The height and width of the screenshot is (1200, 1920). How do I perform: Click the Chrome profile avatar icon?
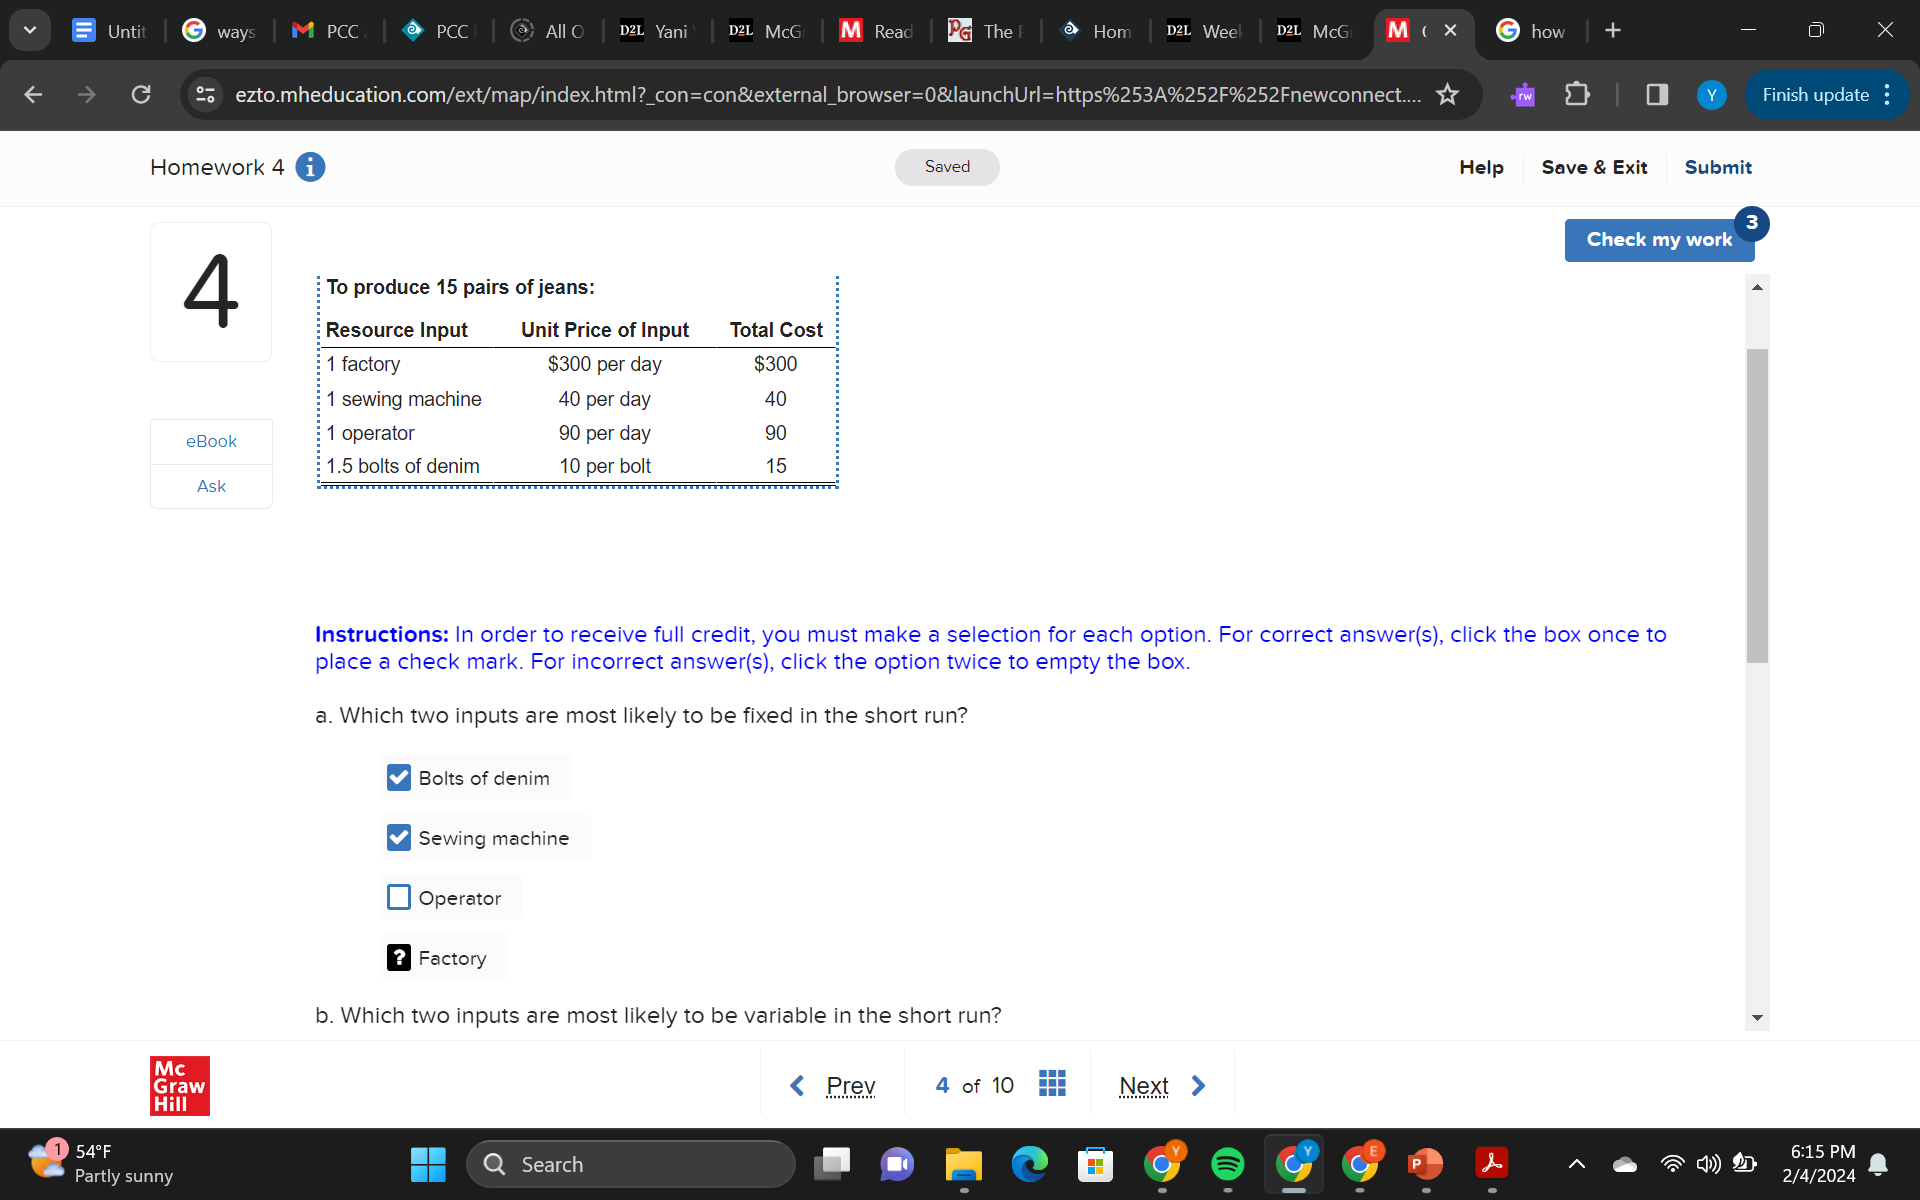1711,95
